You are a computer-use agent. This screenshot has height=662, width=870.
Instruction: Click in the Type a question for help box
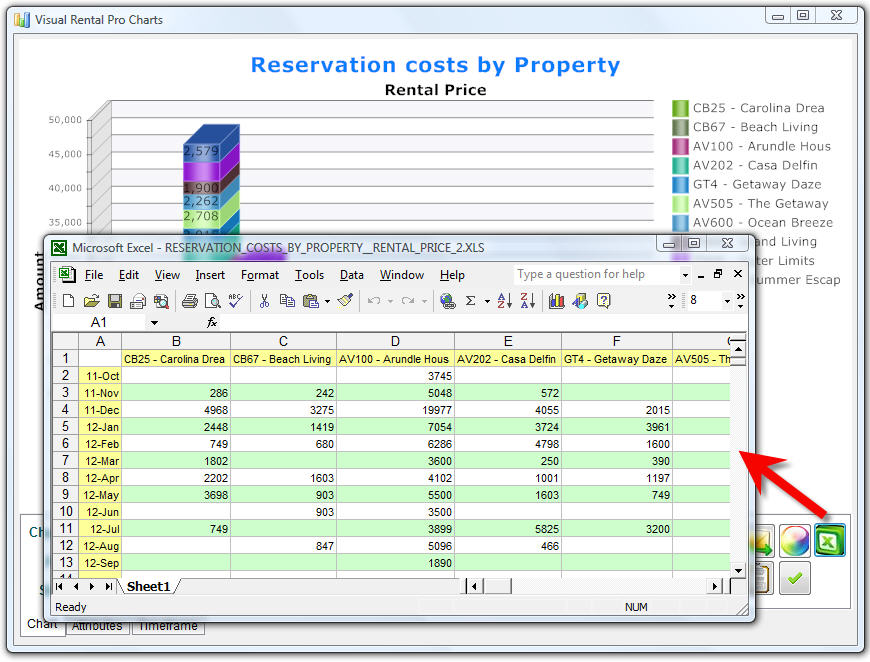(x=596, y=274)
